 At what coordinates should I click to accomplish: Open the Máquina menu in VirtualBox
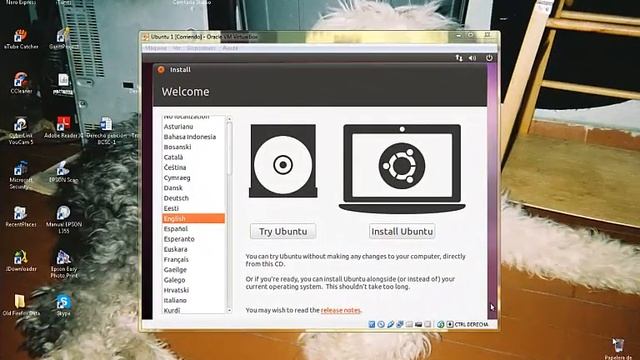point(156,48)
